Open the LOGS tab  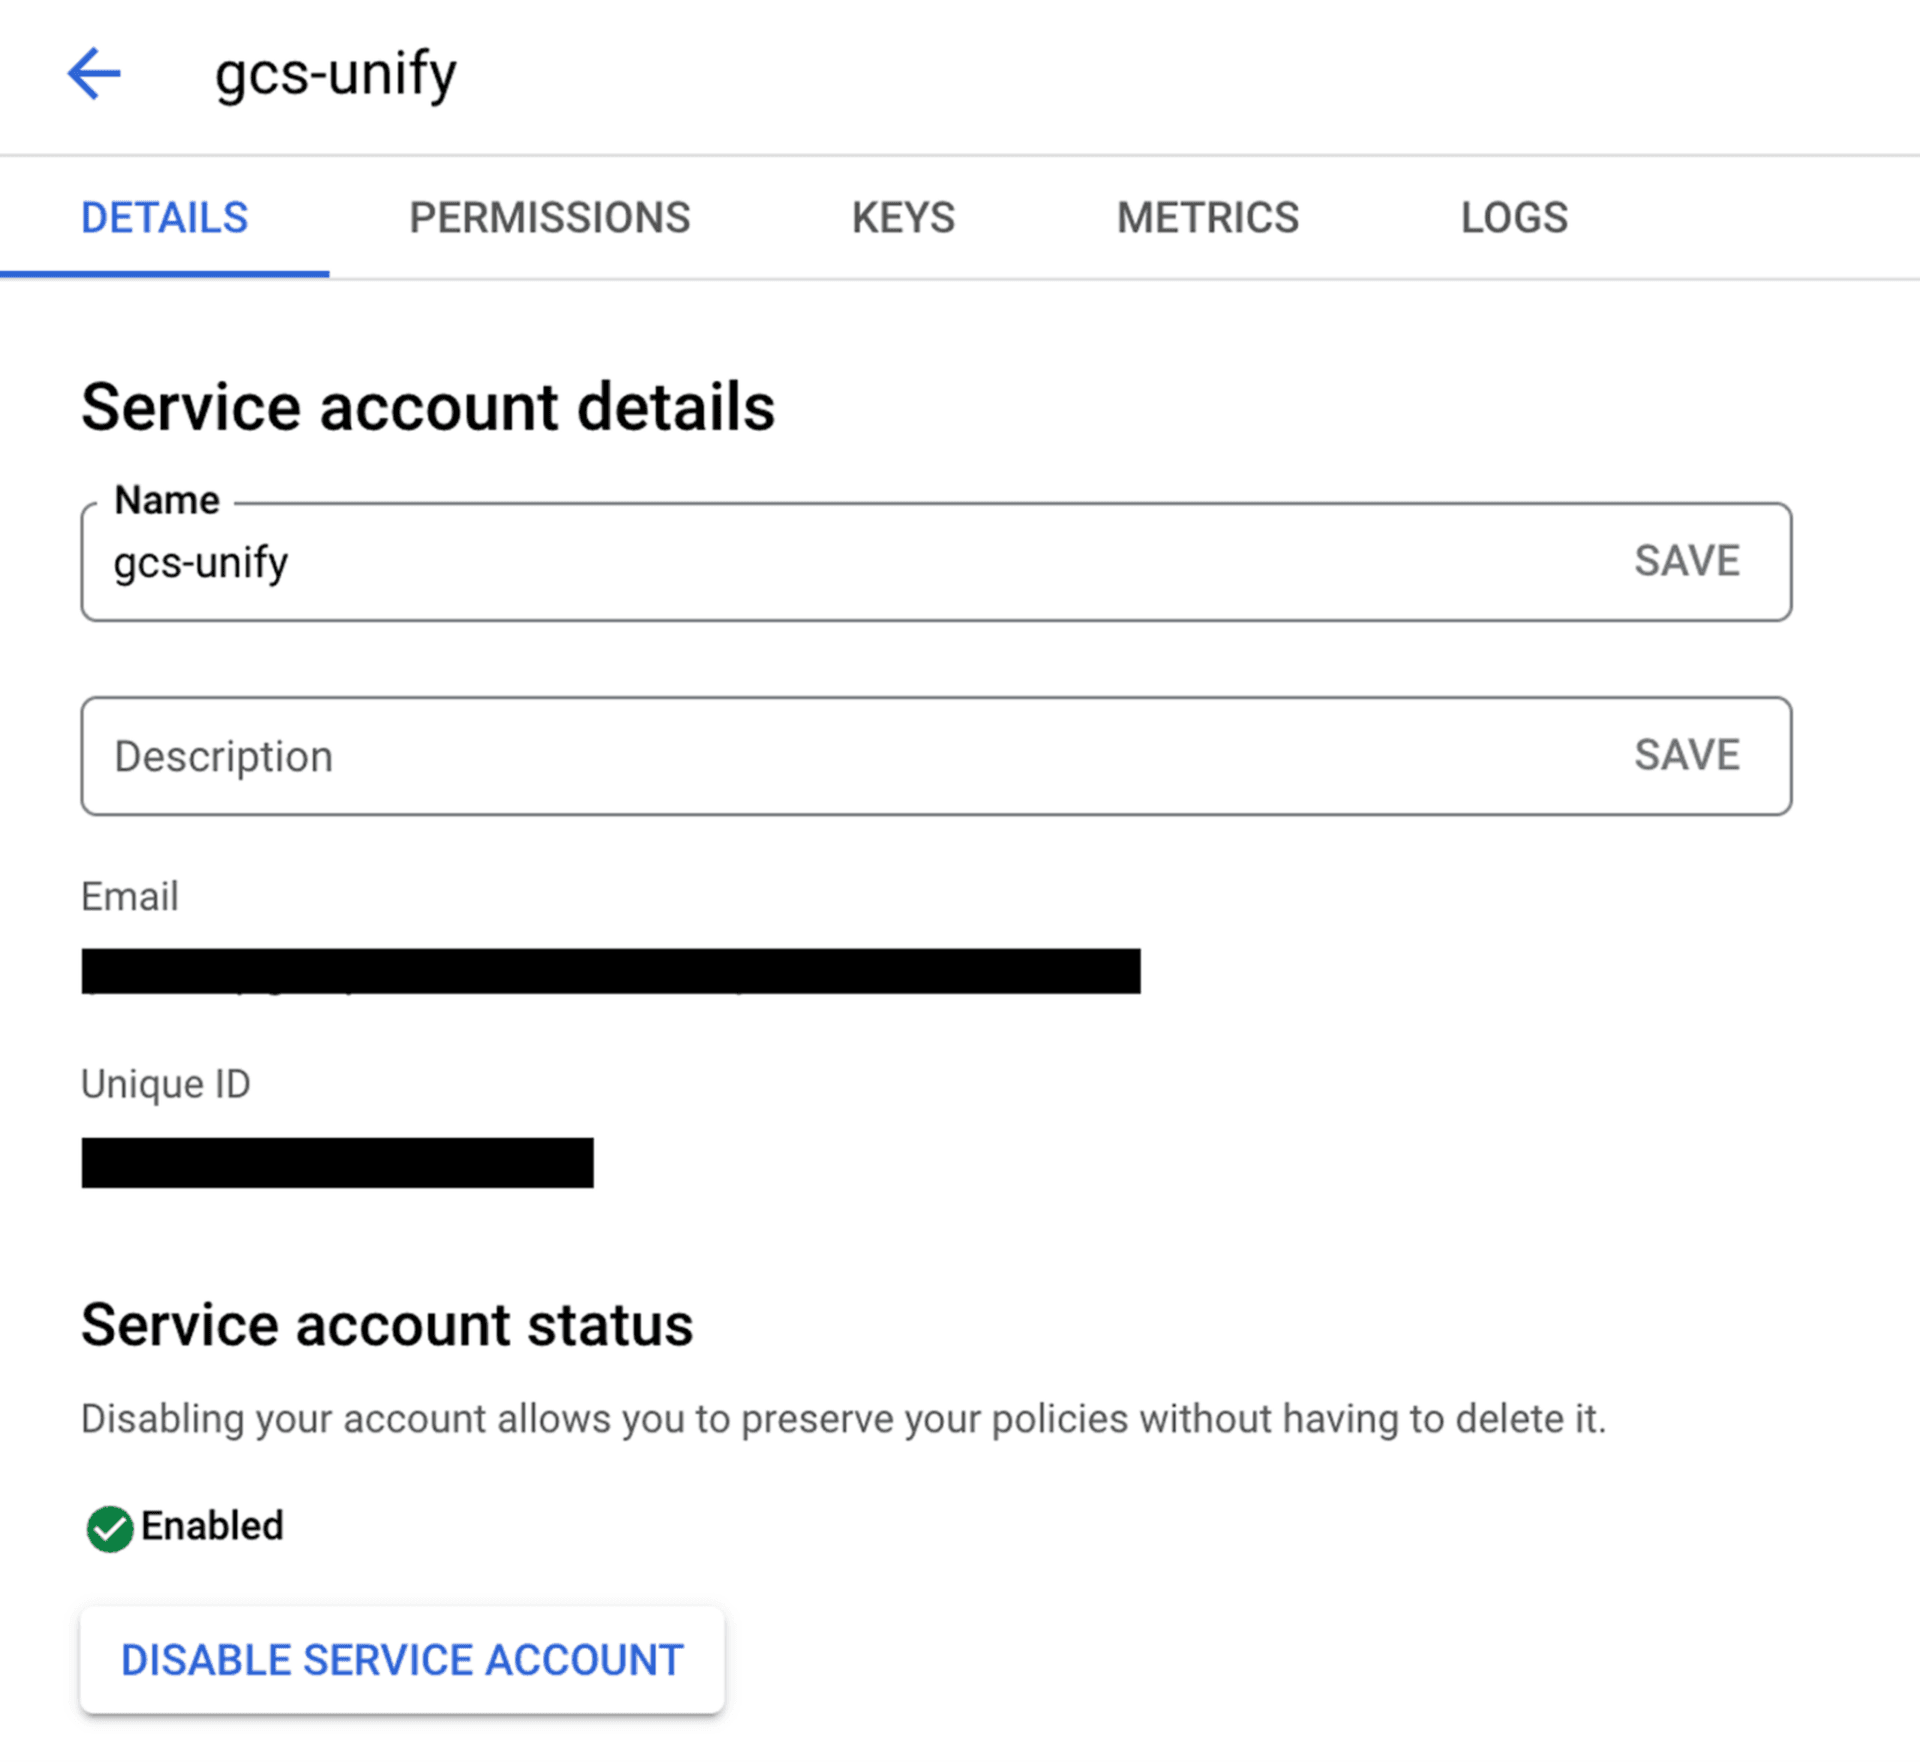click(1514, 218)
